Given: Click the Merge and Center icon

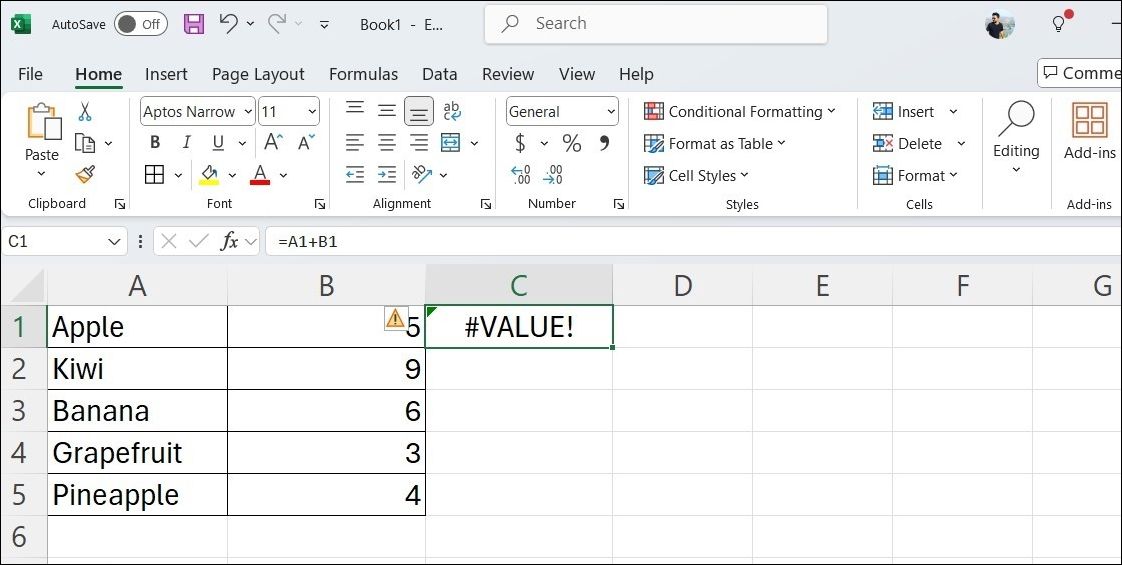Looking at the screenshot, I should click(x=450, y=143).
